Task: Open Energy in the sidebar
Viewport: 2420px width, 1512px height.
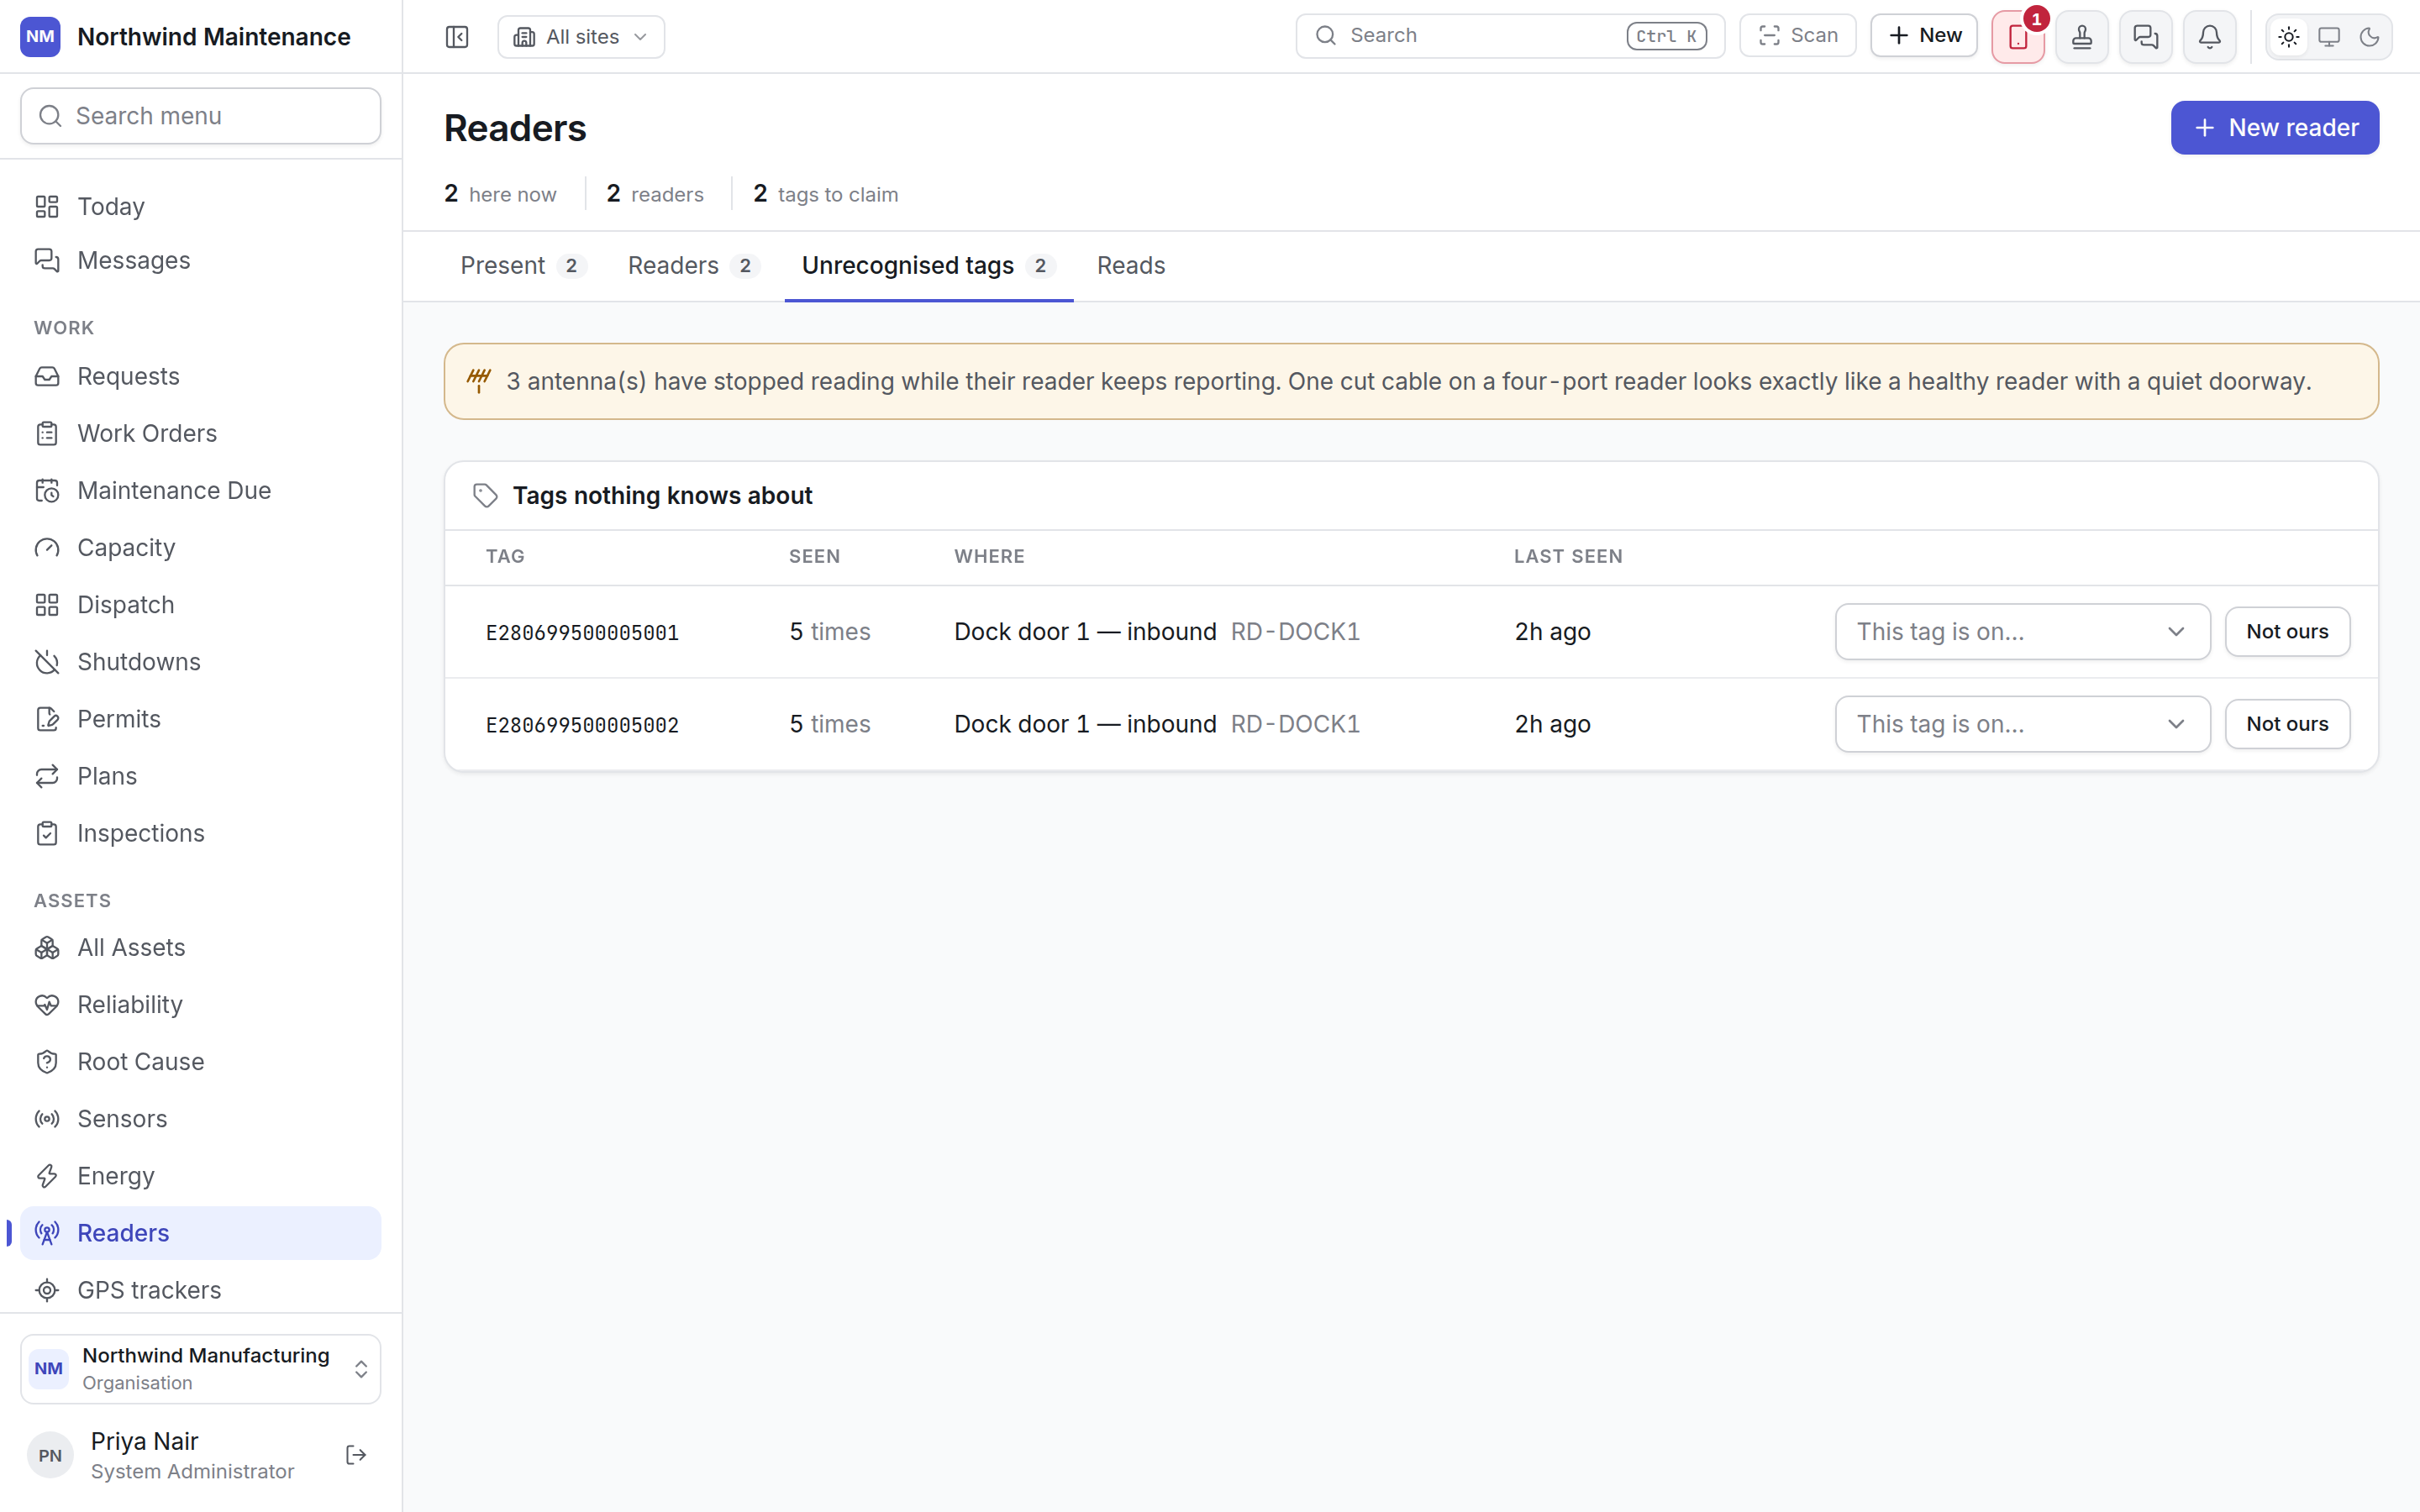Action: pos(200,1175)
